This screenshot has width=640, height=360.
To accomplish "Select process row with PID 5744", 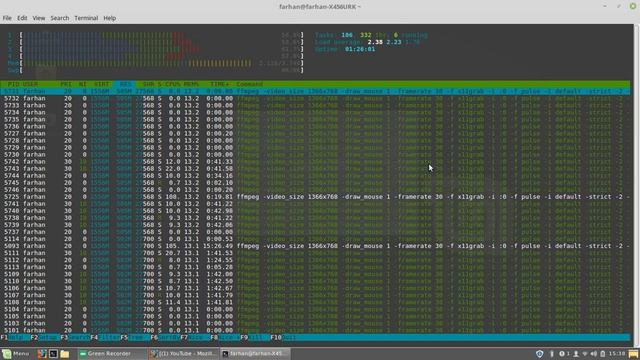I will coord(315,176).
